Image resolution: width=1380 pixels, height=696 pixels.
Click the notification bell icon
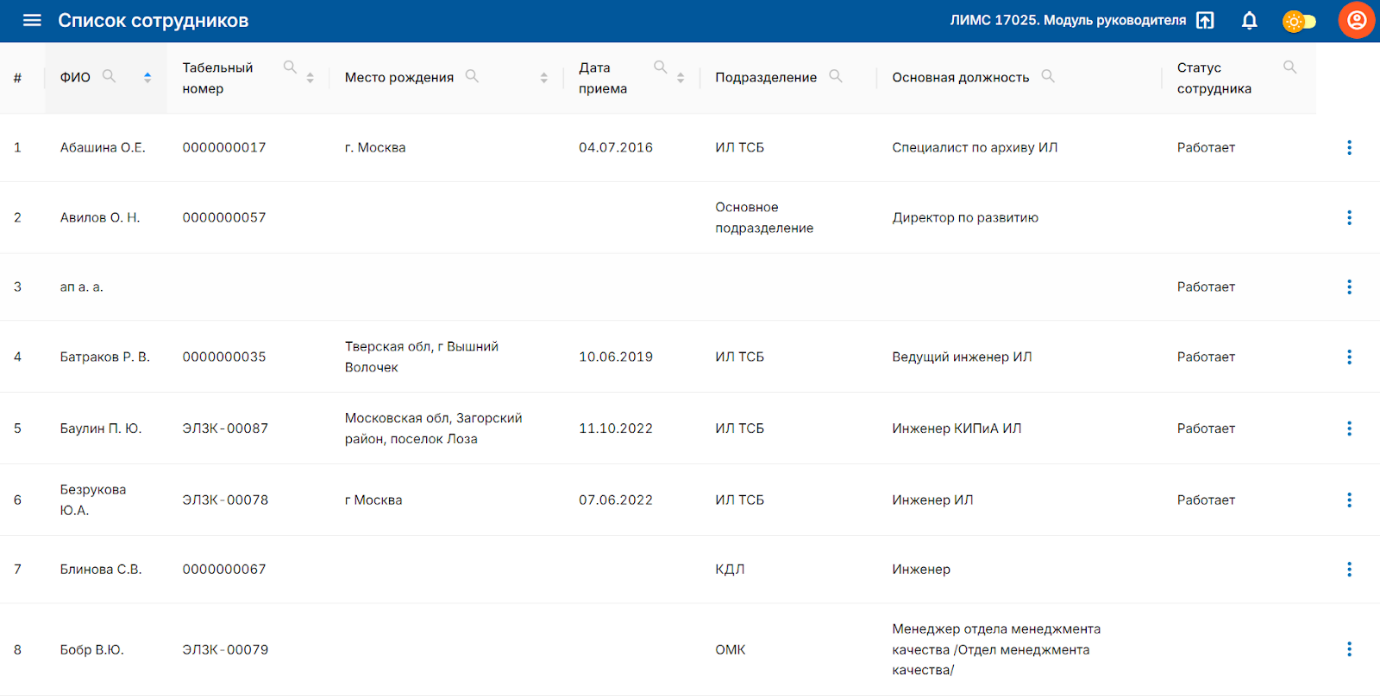point(1249,21)
